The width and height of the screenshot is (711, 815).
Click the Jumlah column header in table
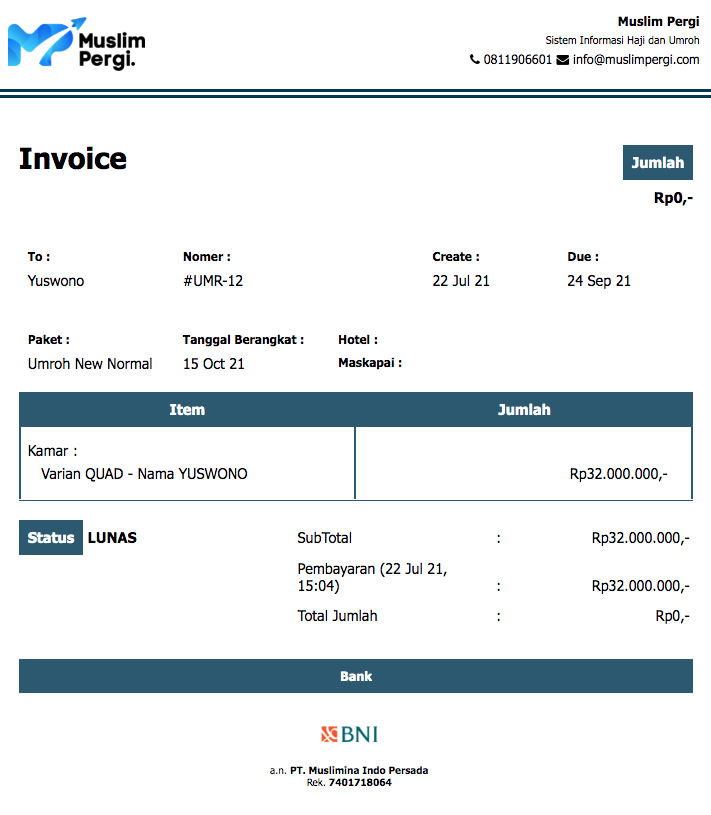pos(524,410)
